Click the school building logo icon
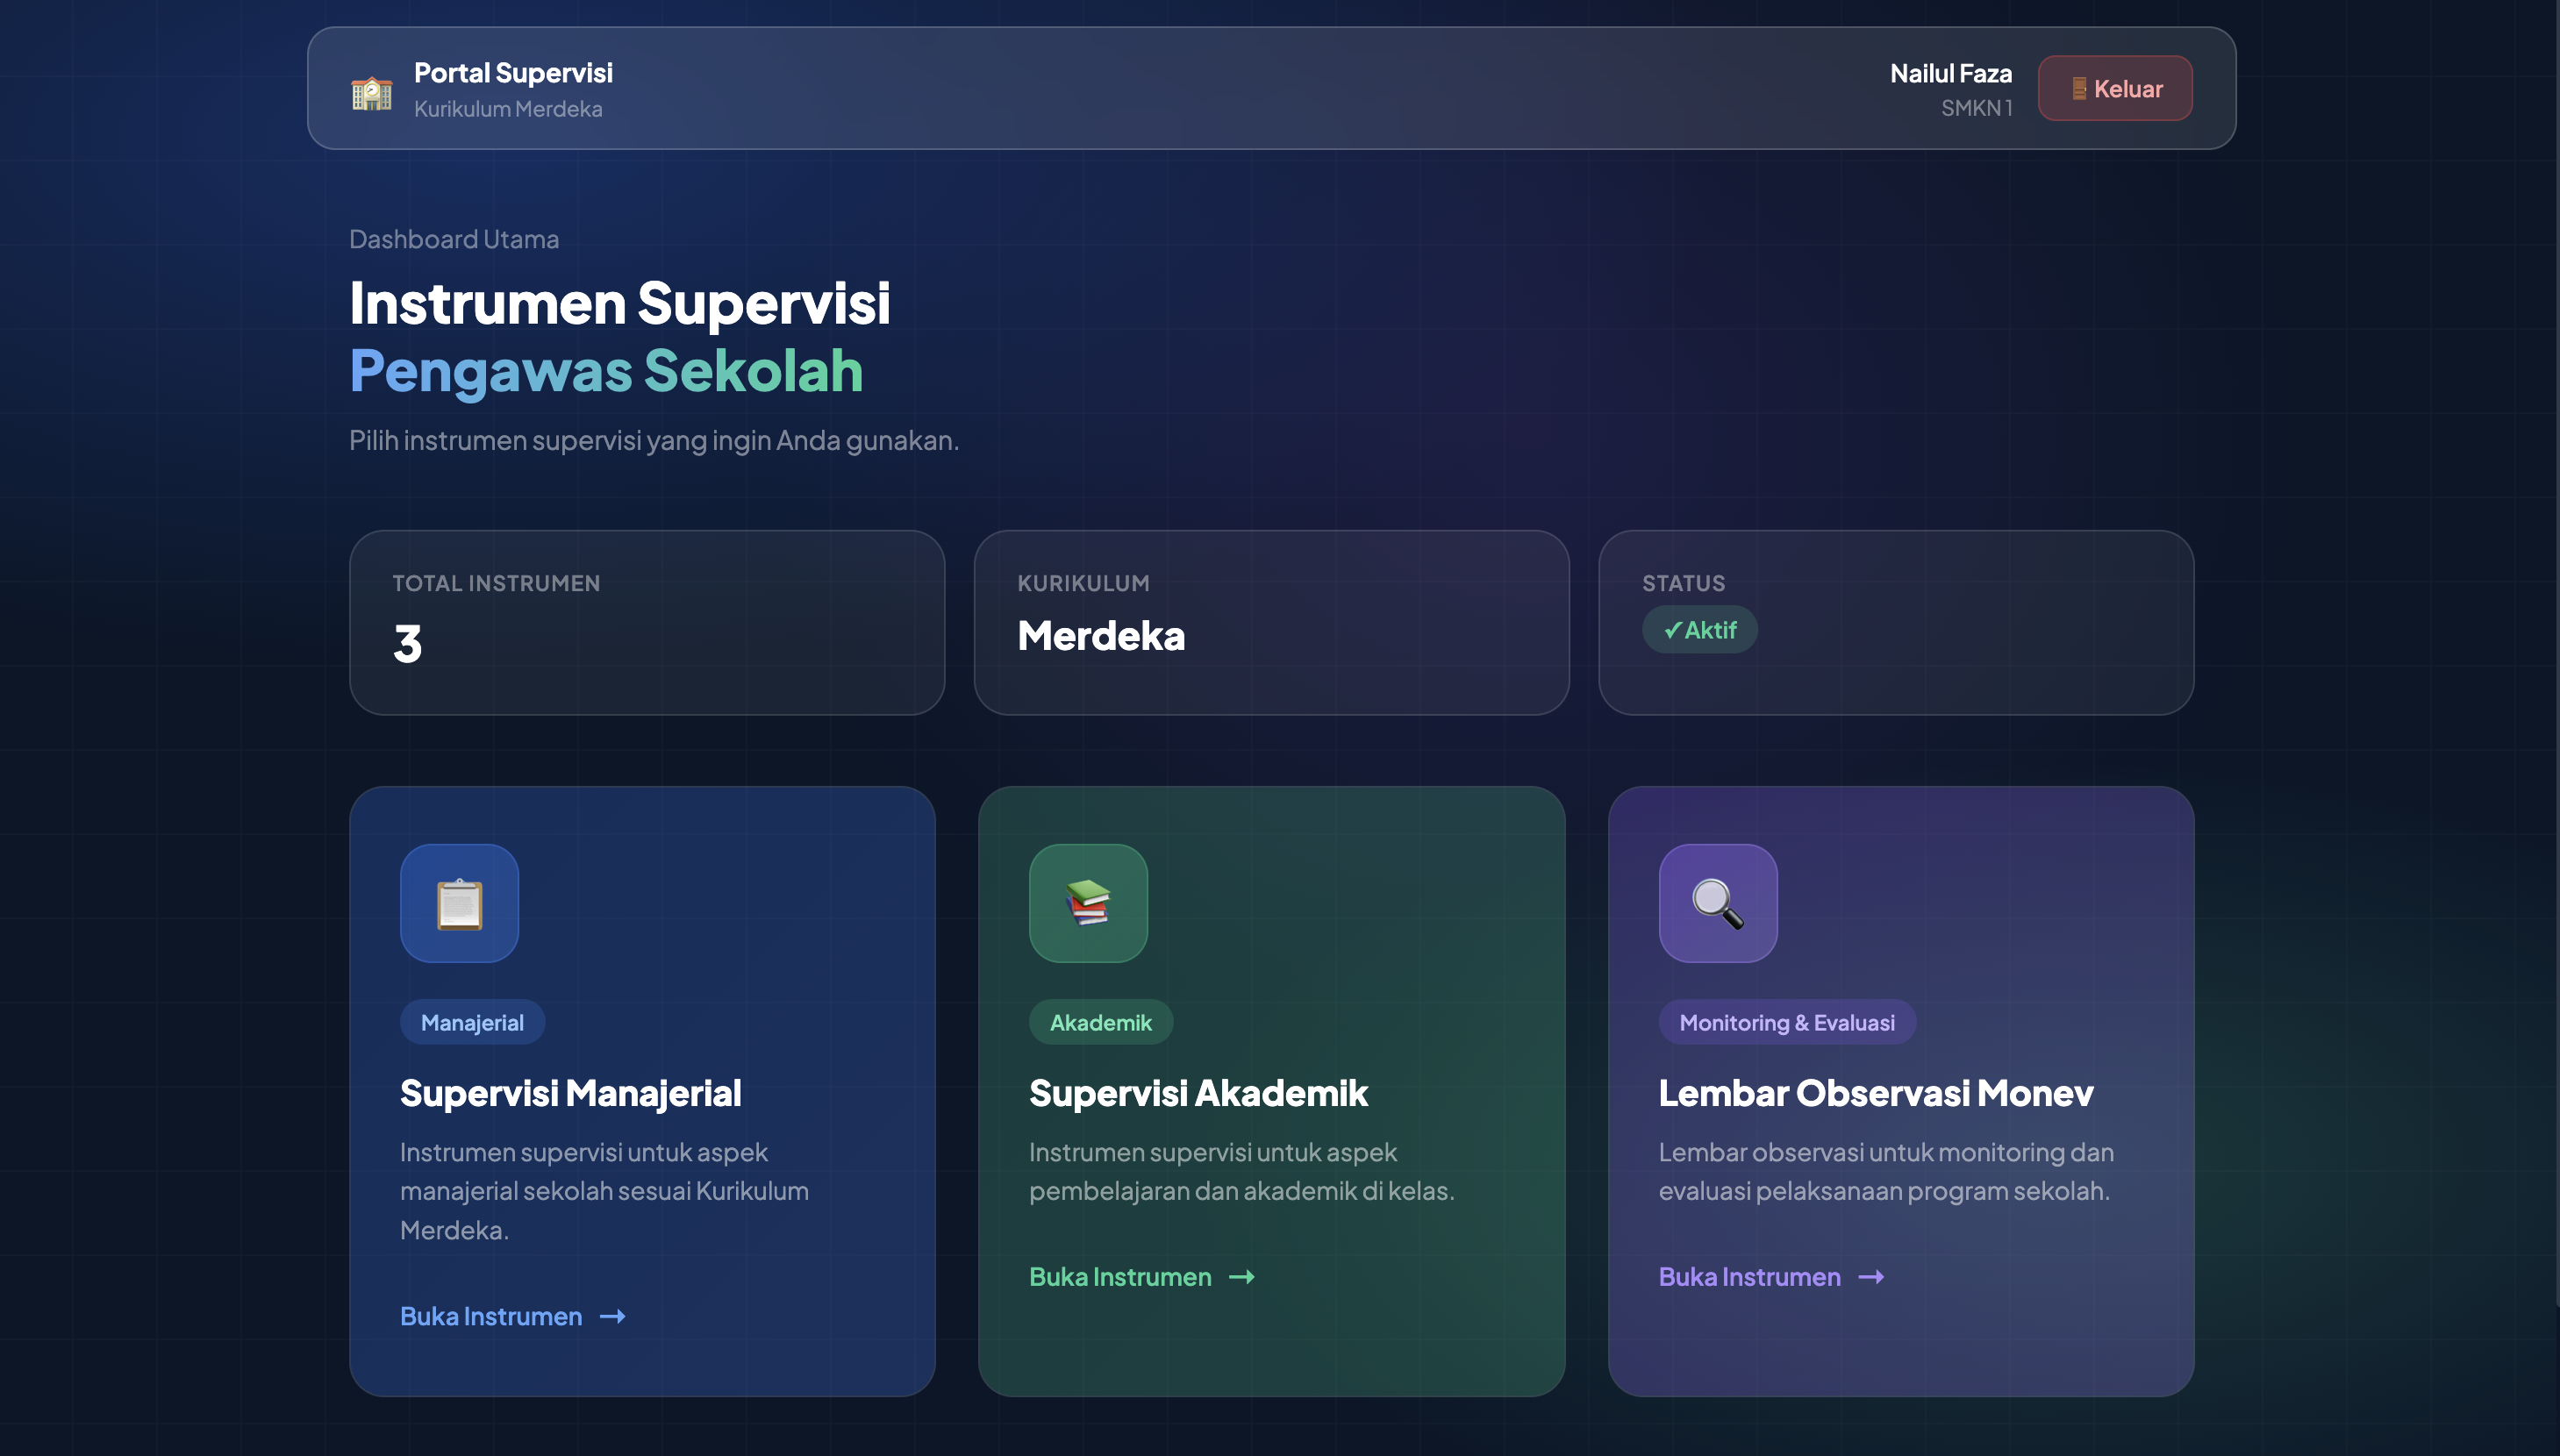This screenshot has height=1456, width=2560. (371, 93)
